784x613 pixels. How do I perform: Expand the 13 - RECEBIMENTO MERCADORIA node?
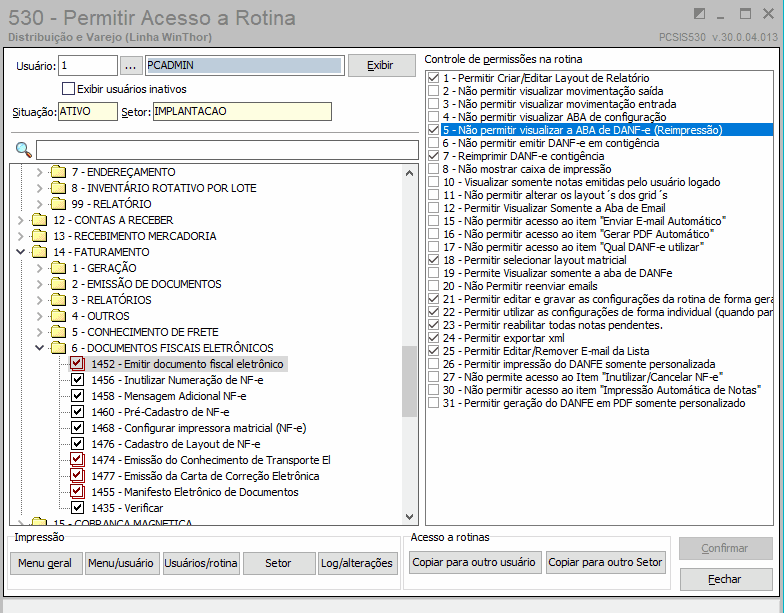click(20, 236)
